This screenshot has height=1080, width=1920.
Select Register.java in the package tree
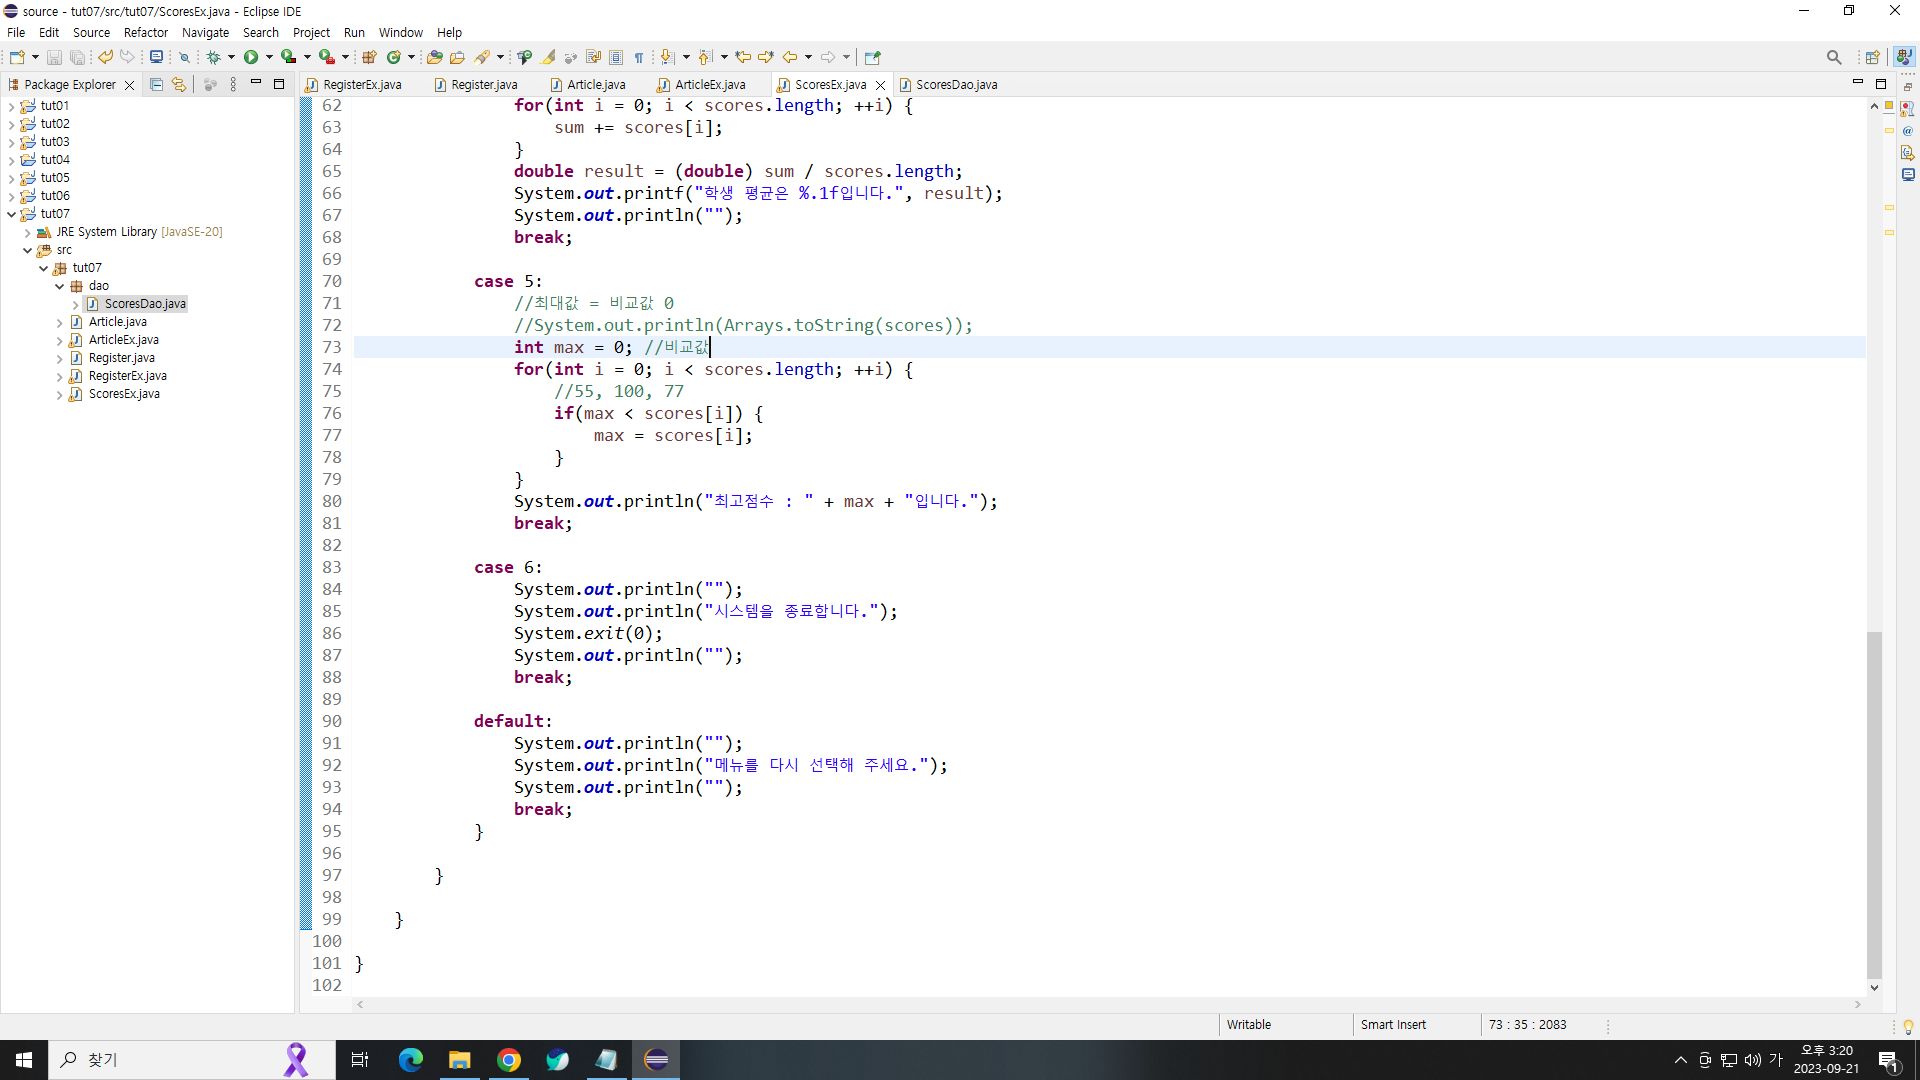point(121,358)
